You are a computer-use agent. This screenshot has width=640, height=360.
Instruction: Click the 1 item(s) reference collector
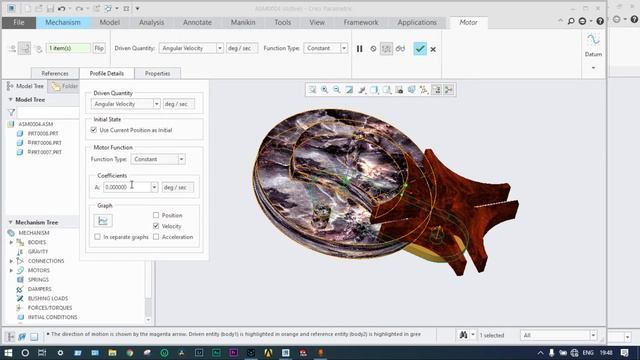(68, 48)
